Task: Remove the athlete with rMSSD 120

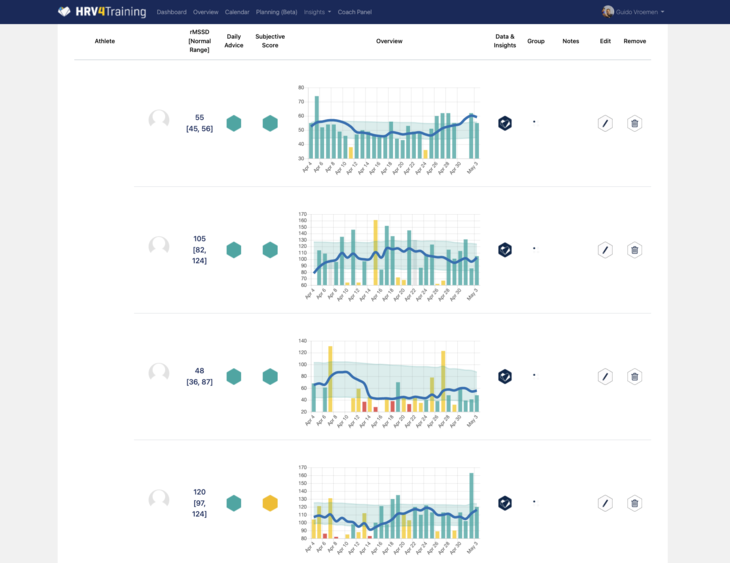Action: pyautogui.click(x=635, y=503)
